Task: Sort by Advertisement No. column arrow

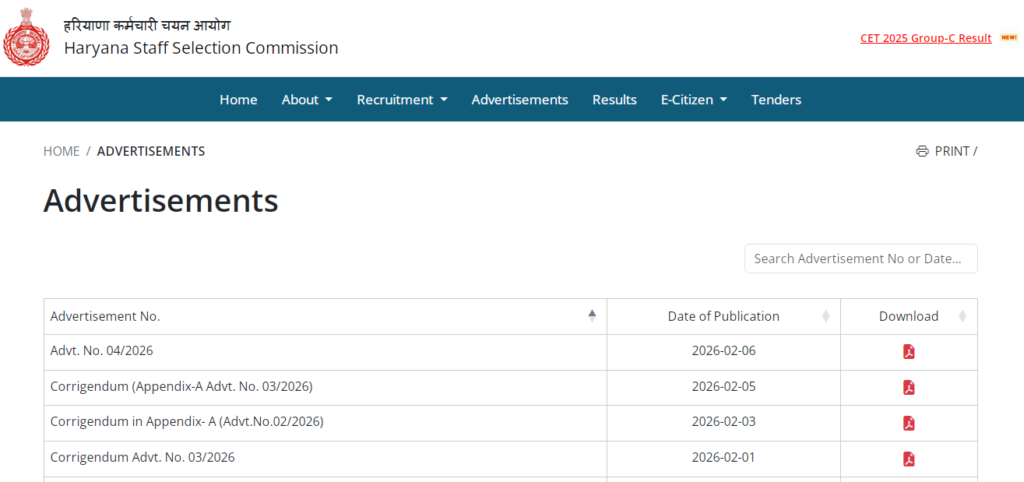Action: 592,316
